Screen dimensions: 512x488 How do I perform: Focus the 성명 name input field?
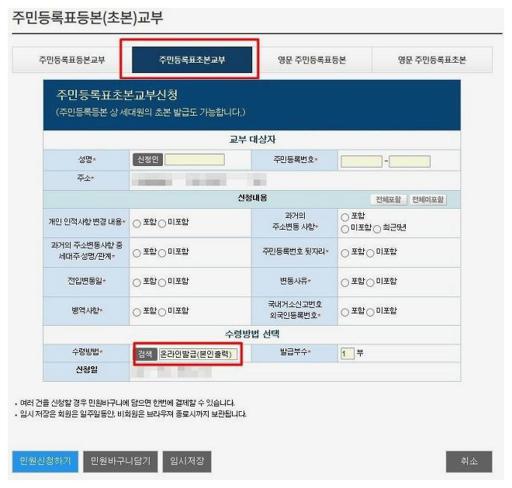(195, 159)
